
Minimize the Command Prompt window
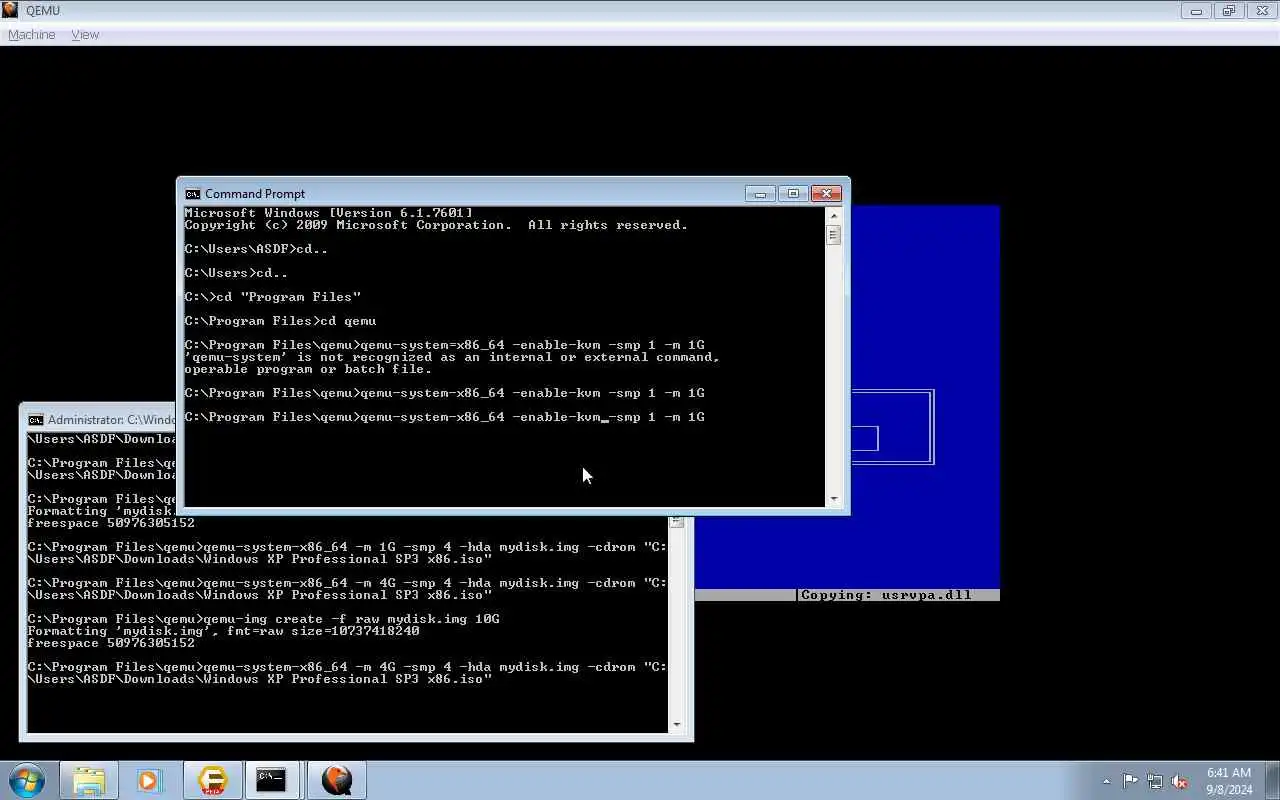[760, 194]
